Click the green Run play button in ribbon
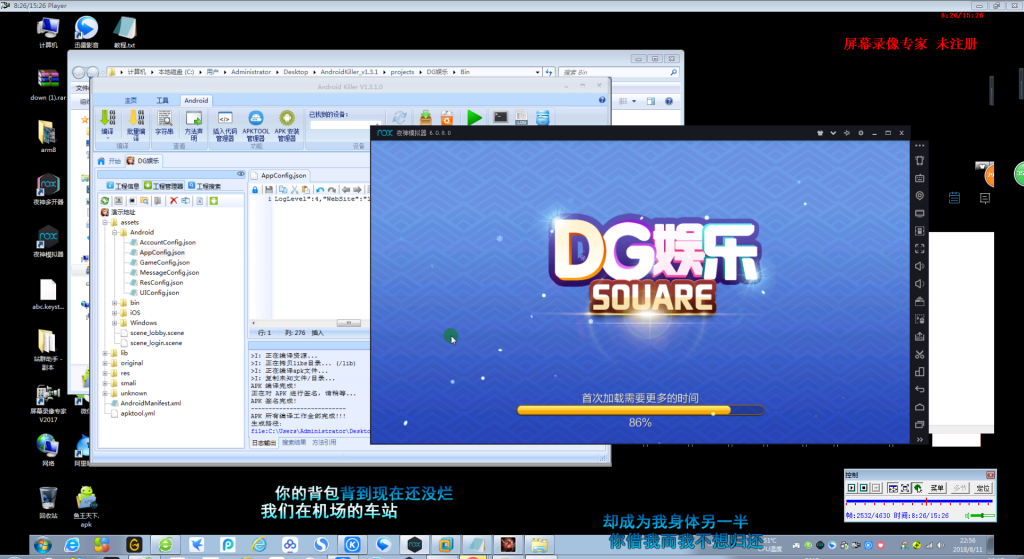1024x559 pixels. 475,118
